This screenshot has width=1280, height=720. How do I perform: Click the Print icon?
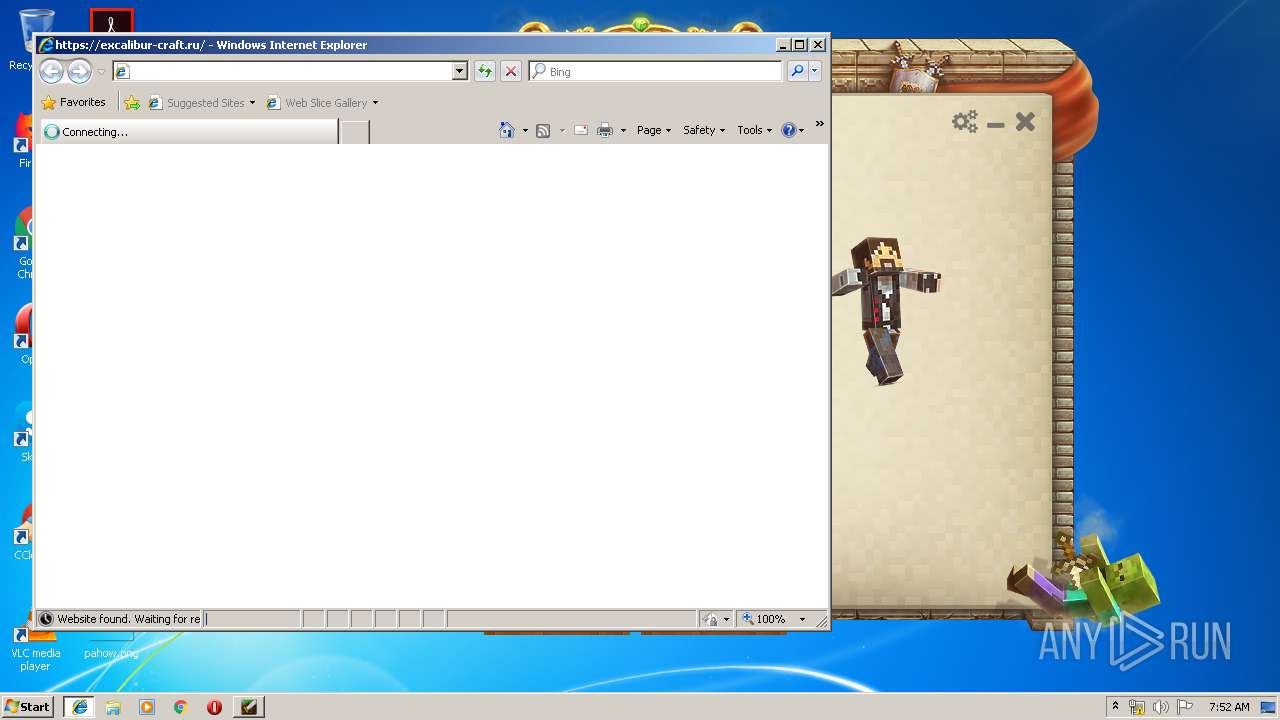pyautogui.click(x=605, y=130)
